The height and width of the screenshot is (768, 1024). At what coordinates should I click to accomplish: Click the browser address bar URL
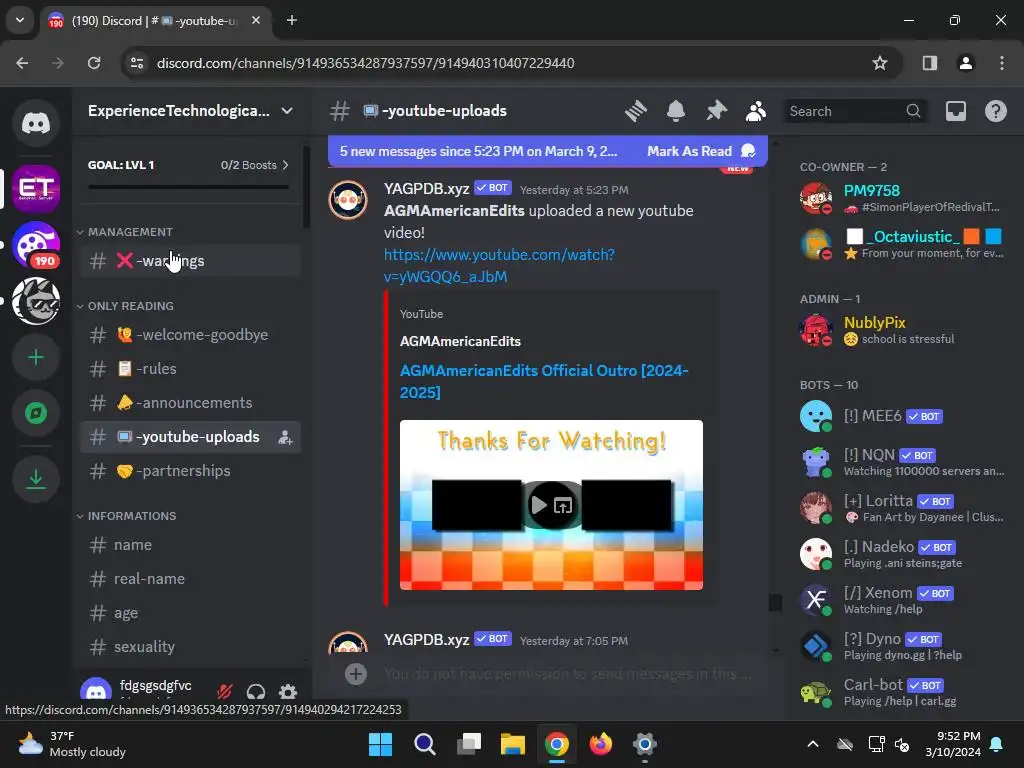[x=366, y=63]
